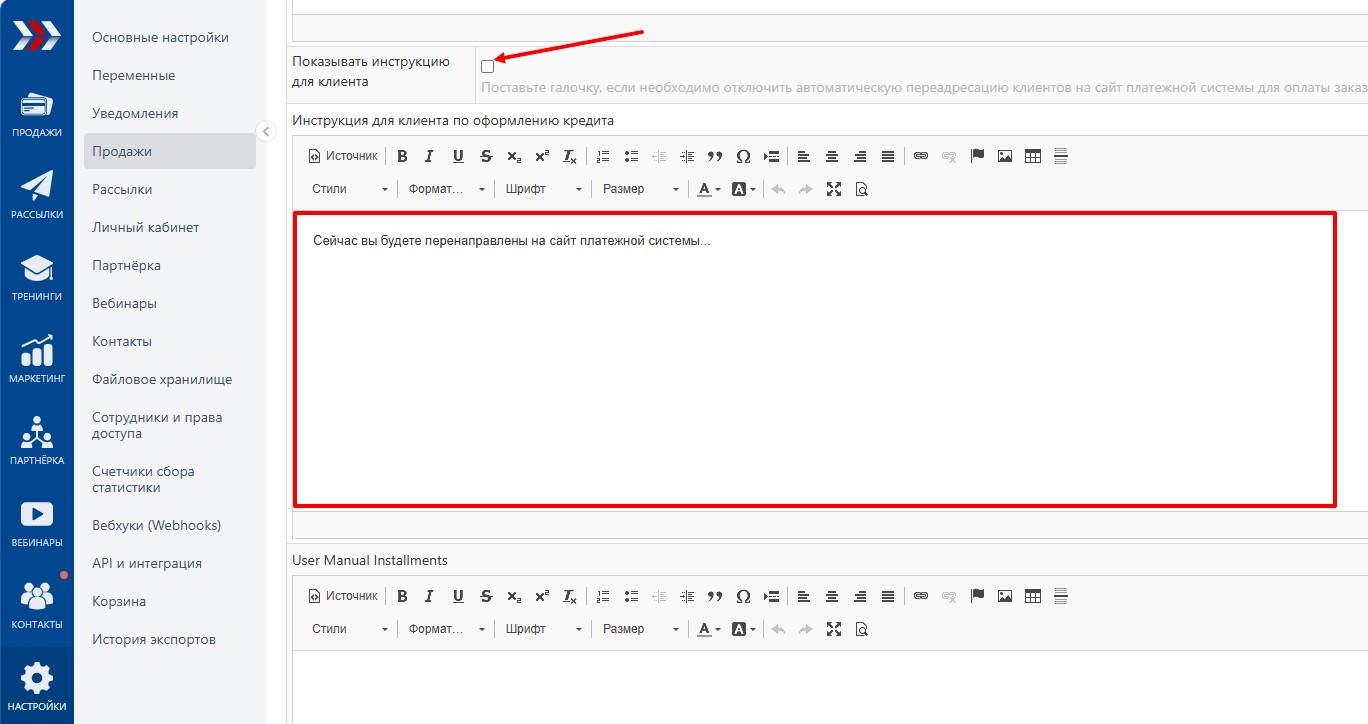Go to API и интеграция
The width and height of the screenshot is (1368, 724).
(x=147, y=563)
